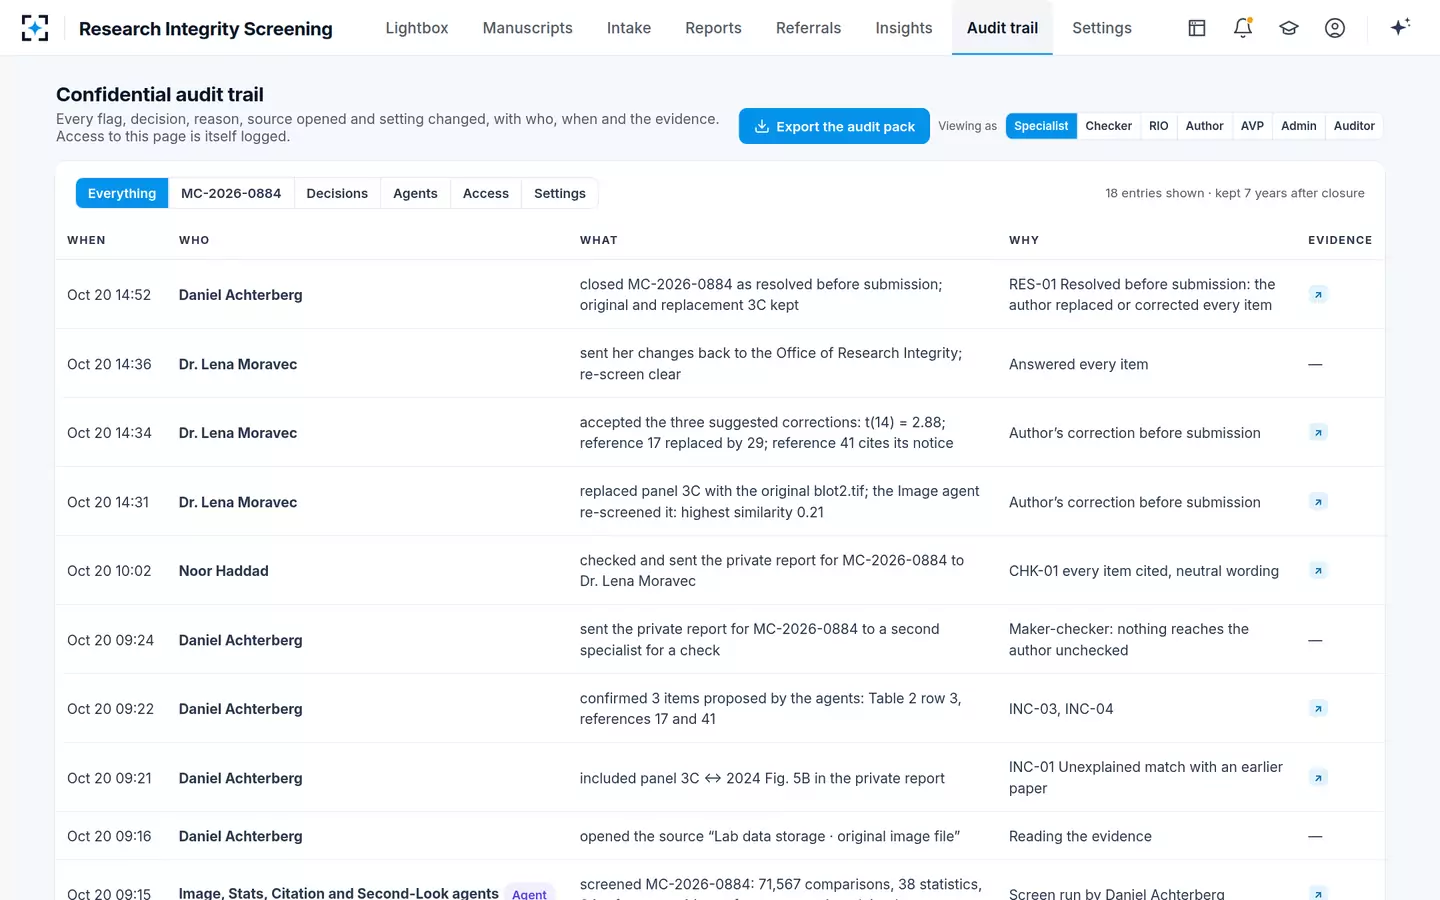Open the notifications bell
Image resolution: width=1440 pixels, height=900 pixels.
[x=1243, y=28]
